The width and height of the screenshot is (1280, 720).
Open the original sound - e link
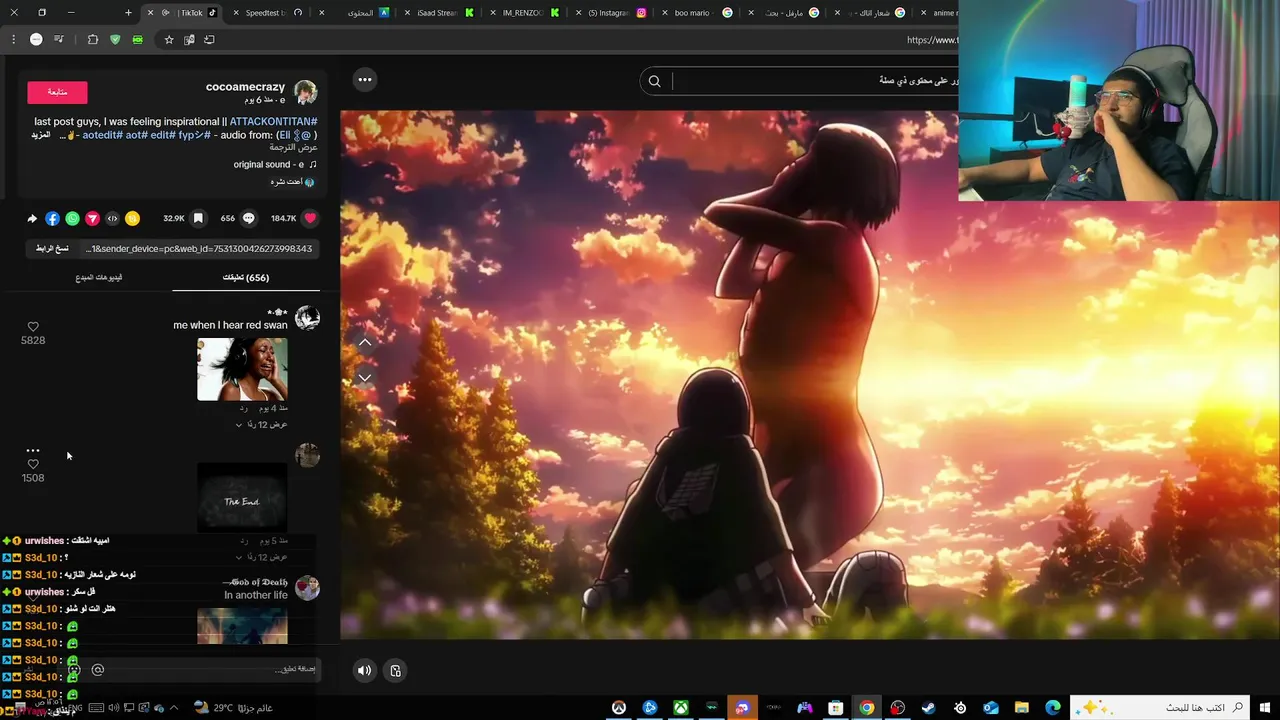275,164
